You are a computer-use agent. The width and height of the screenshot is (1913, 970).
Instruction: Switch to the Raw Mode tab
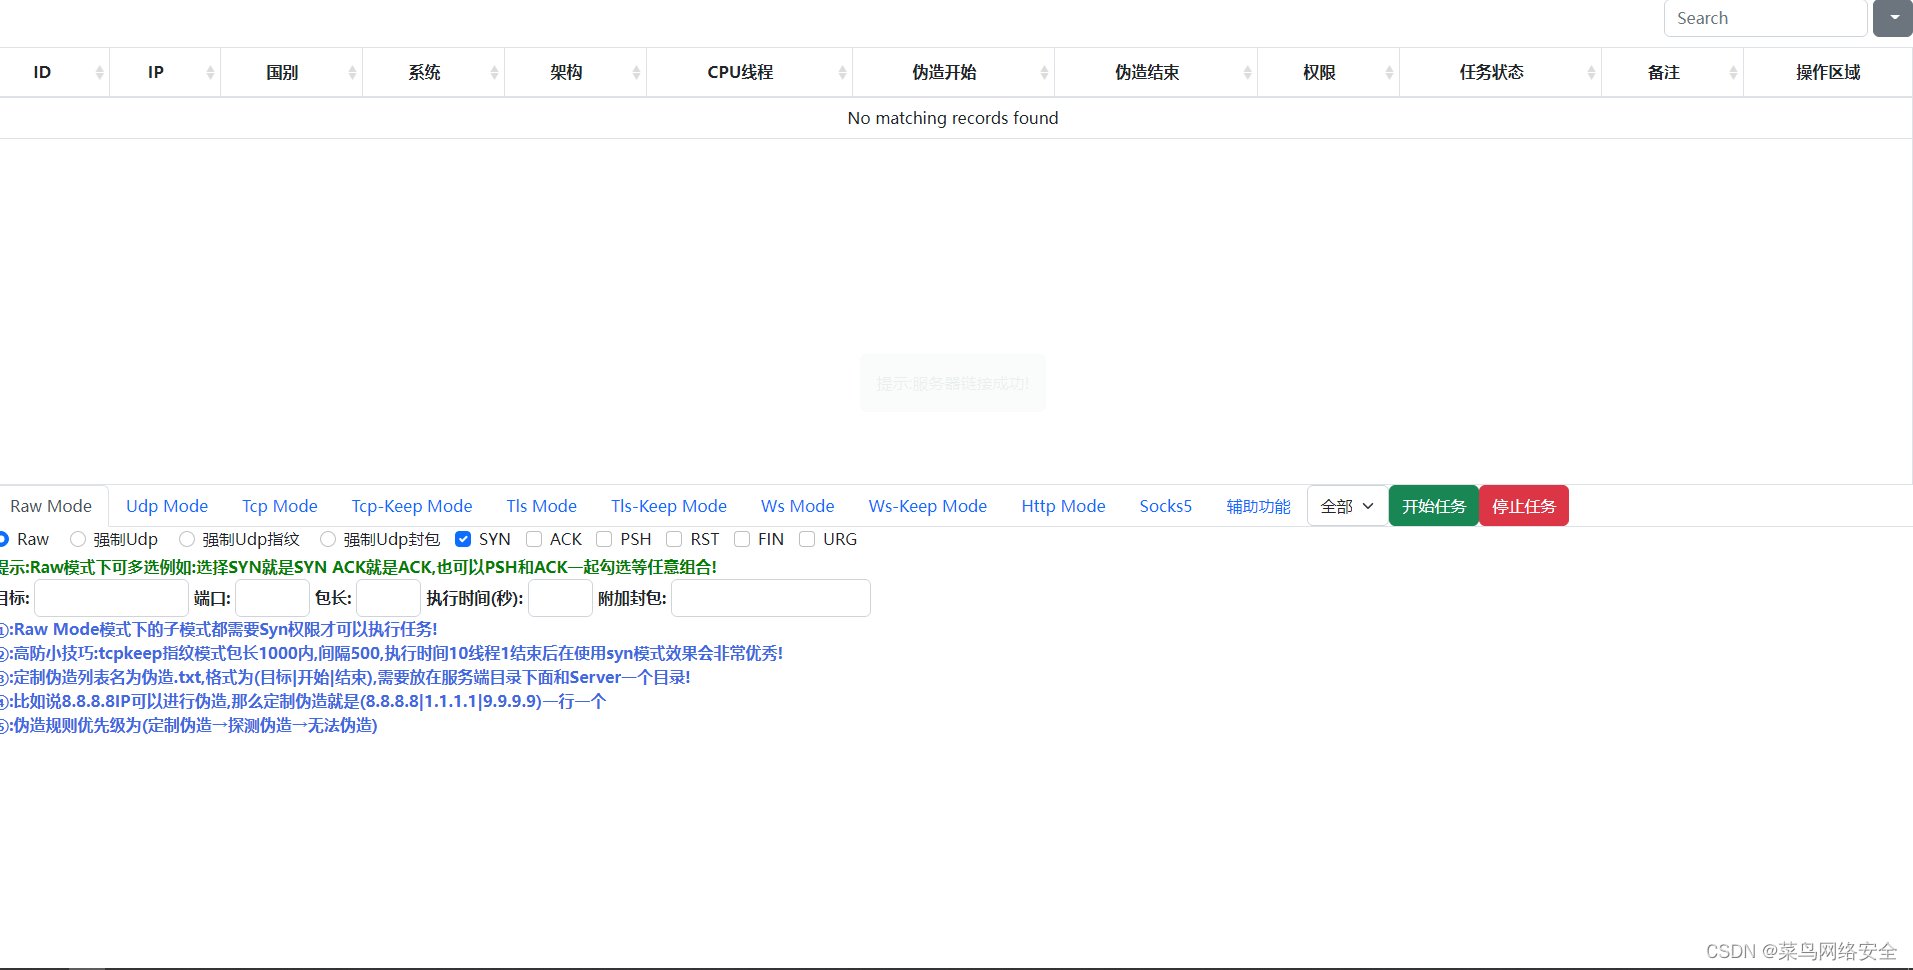pyautogui.click(x=51, y=506)
